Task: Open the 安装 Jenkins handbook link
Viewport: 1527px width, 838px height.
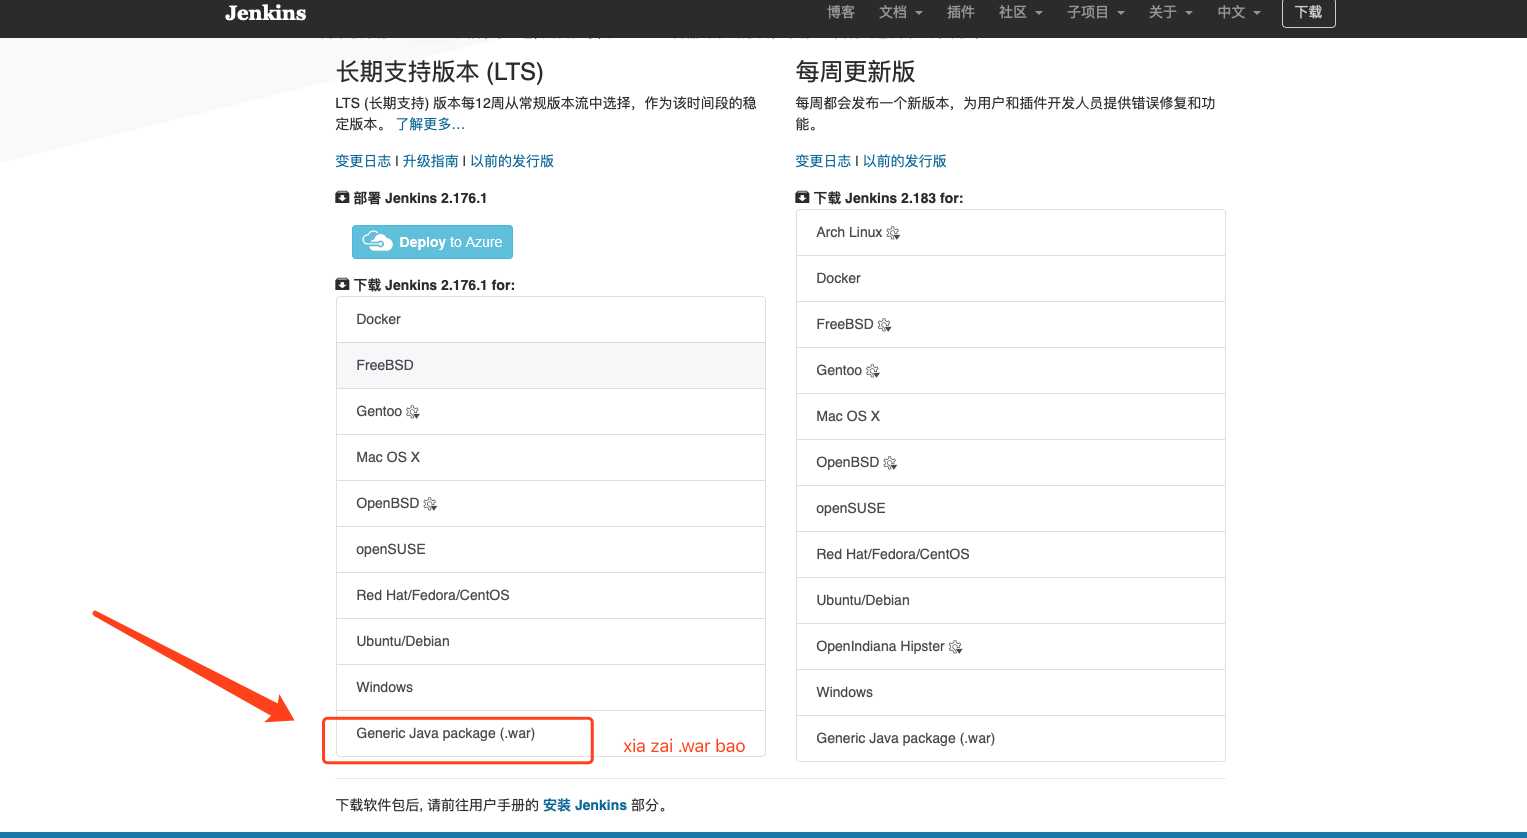Action: tap(585, 805)
